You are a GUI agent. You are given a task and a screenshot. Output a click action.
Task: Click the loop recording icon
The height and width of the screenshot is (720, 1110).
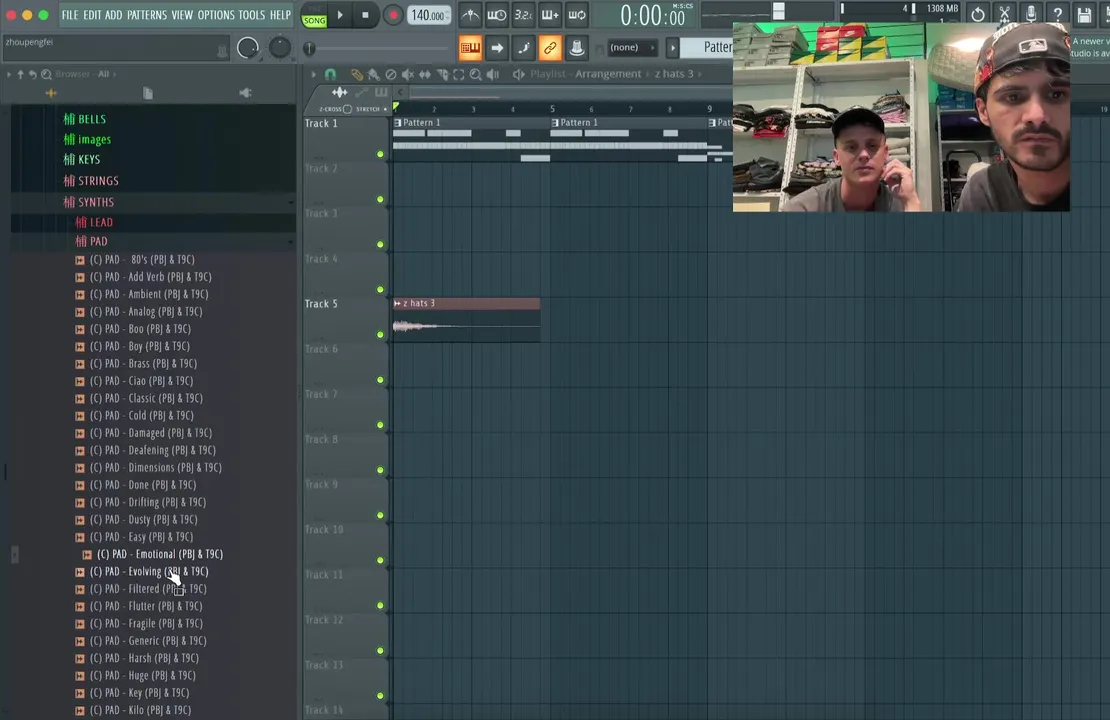tap(577, 15)
